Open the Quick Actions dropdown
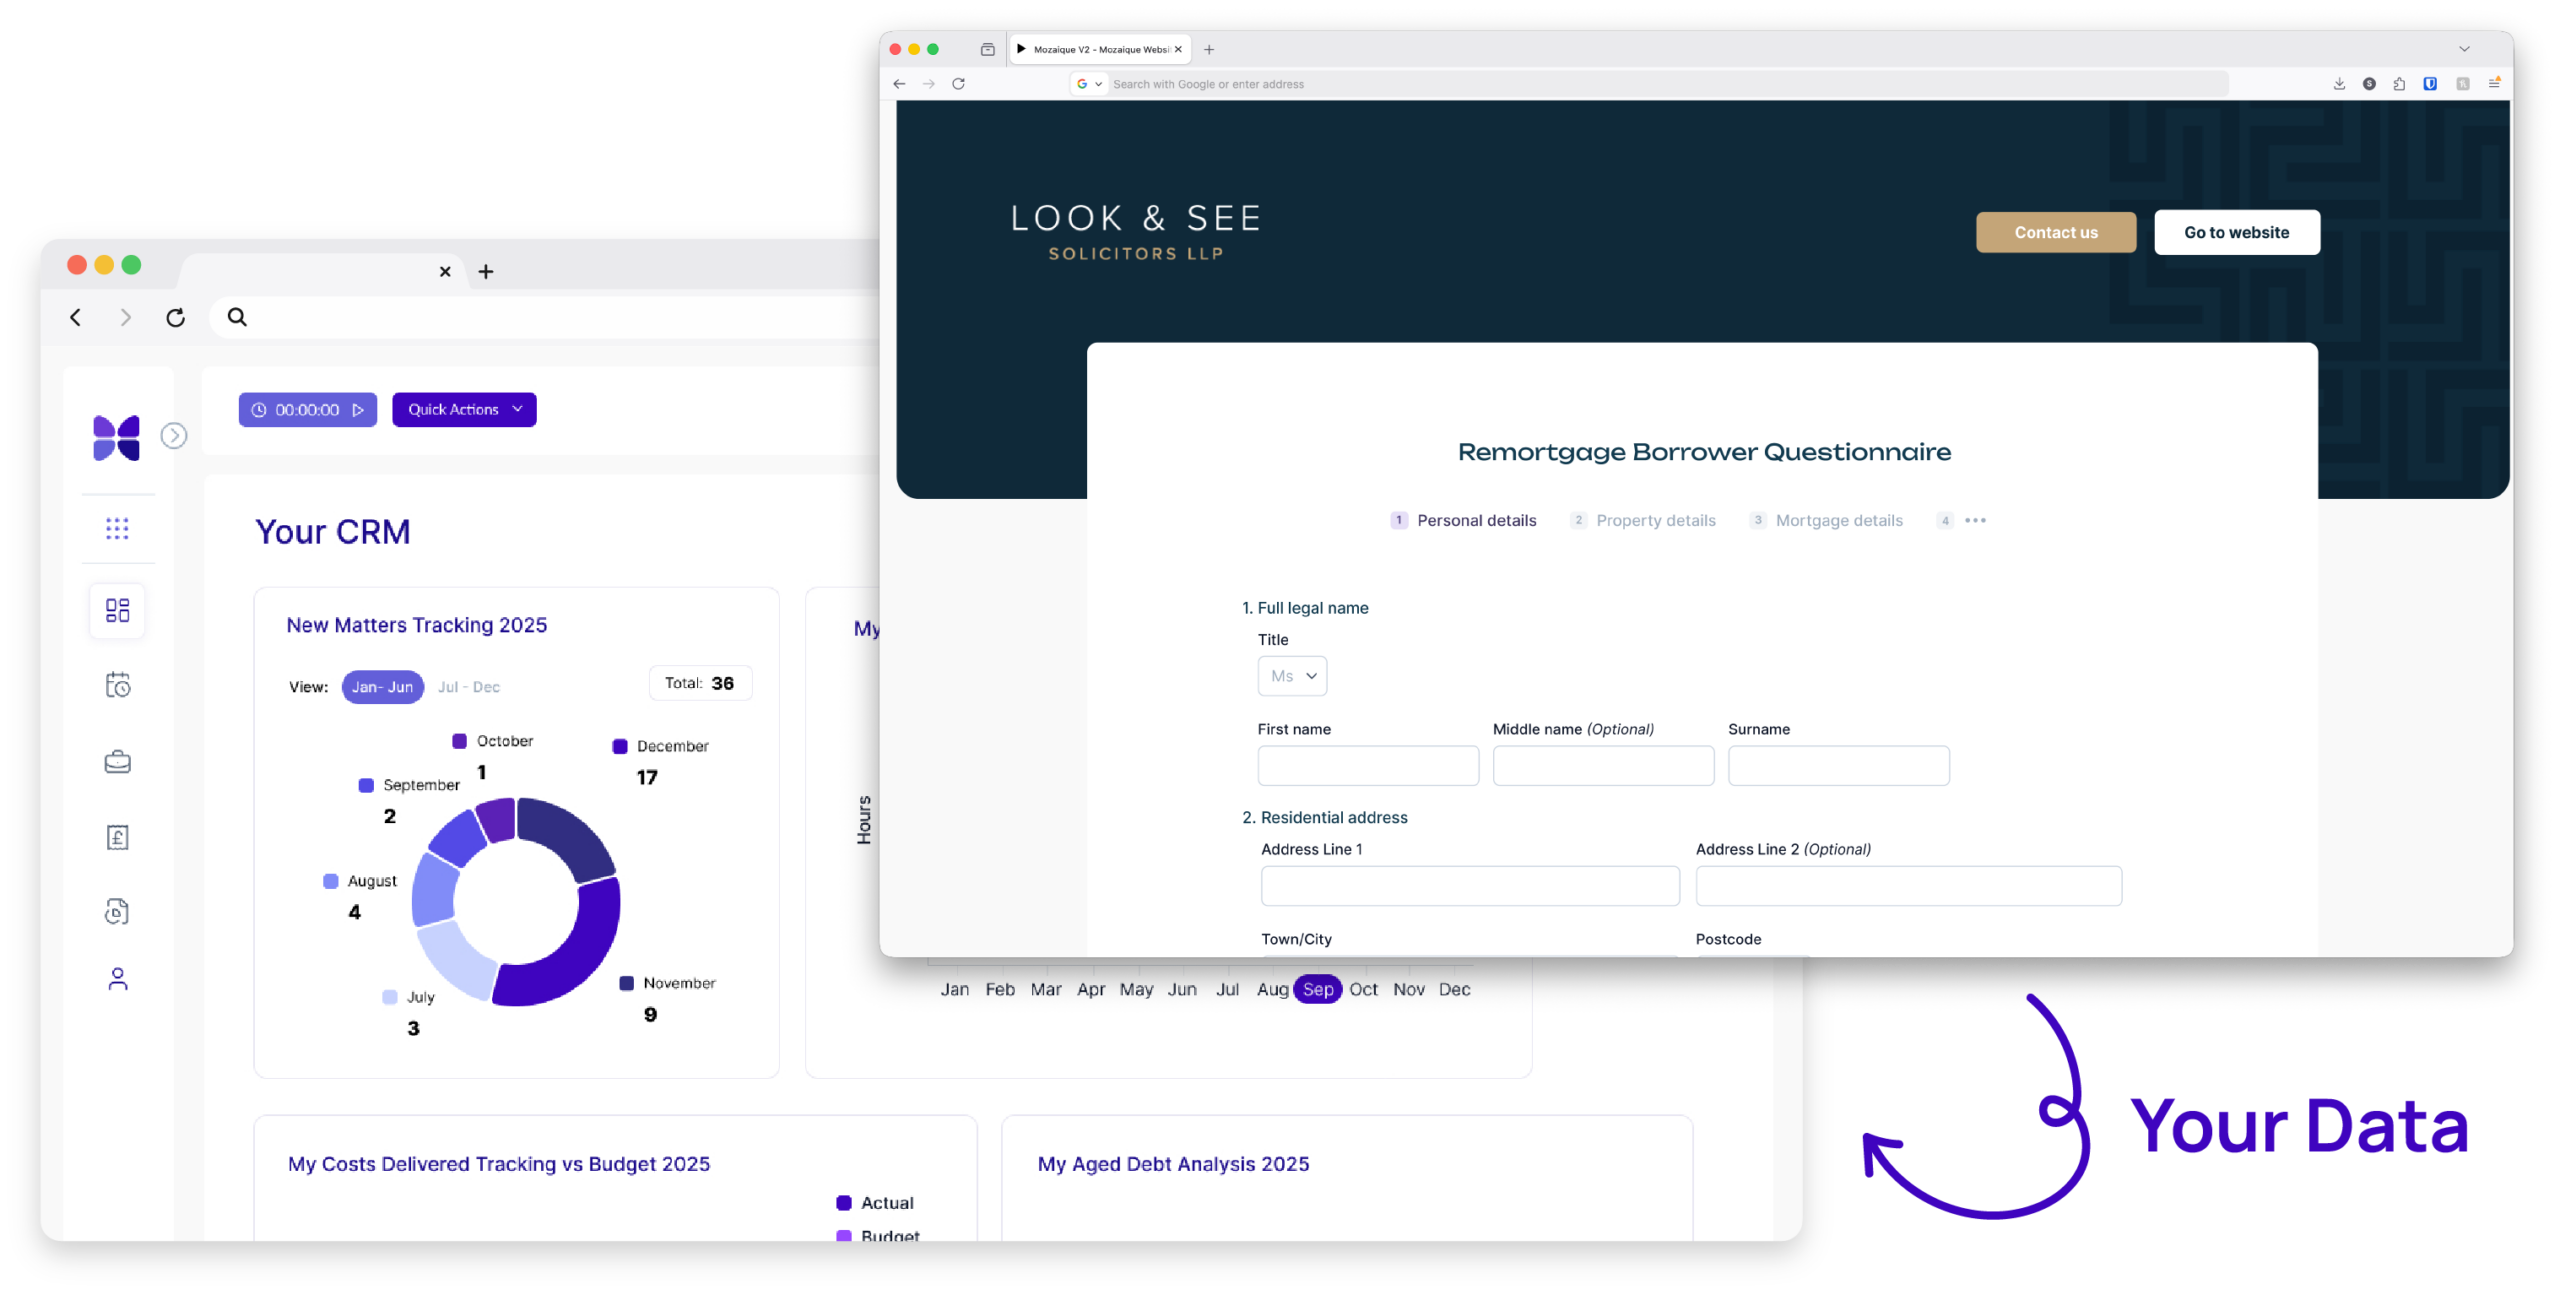The width and height of the screenshot is (2560, 1295). [464, 410]
